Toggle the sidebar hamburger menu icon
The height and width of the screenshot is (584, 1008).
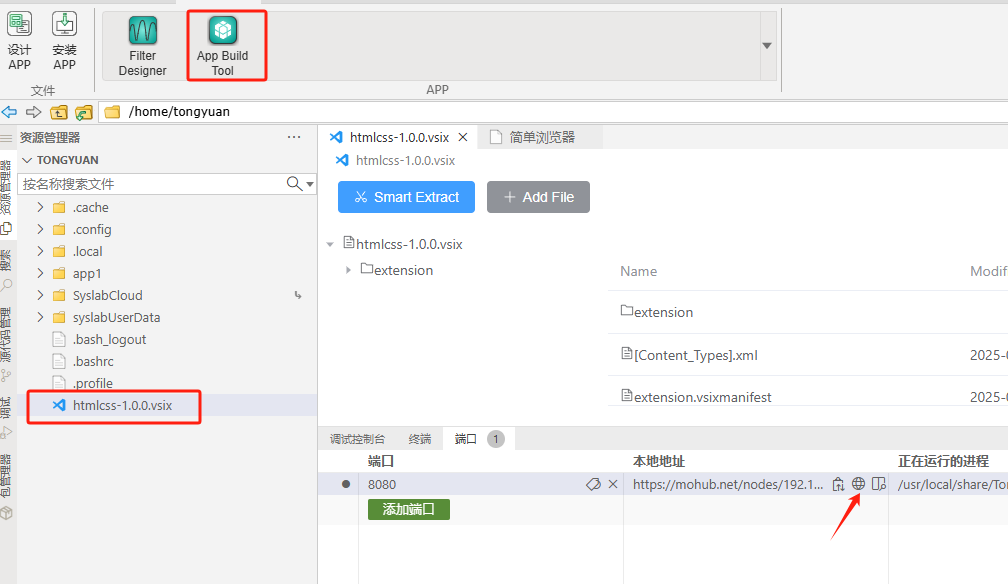[6, 138]
